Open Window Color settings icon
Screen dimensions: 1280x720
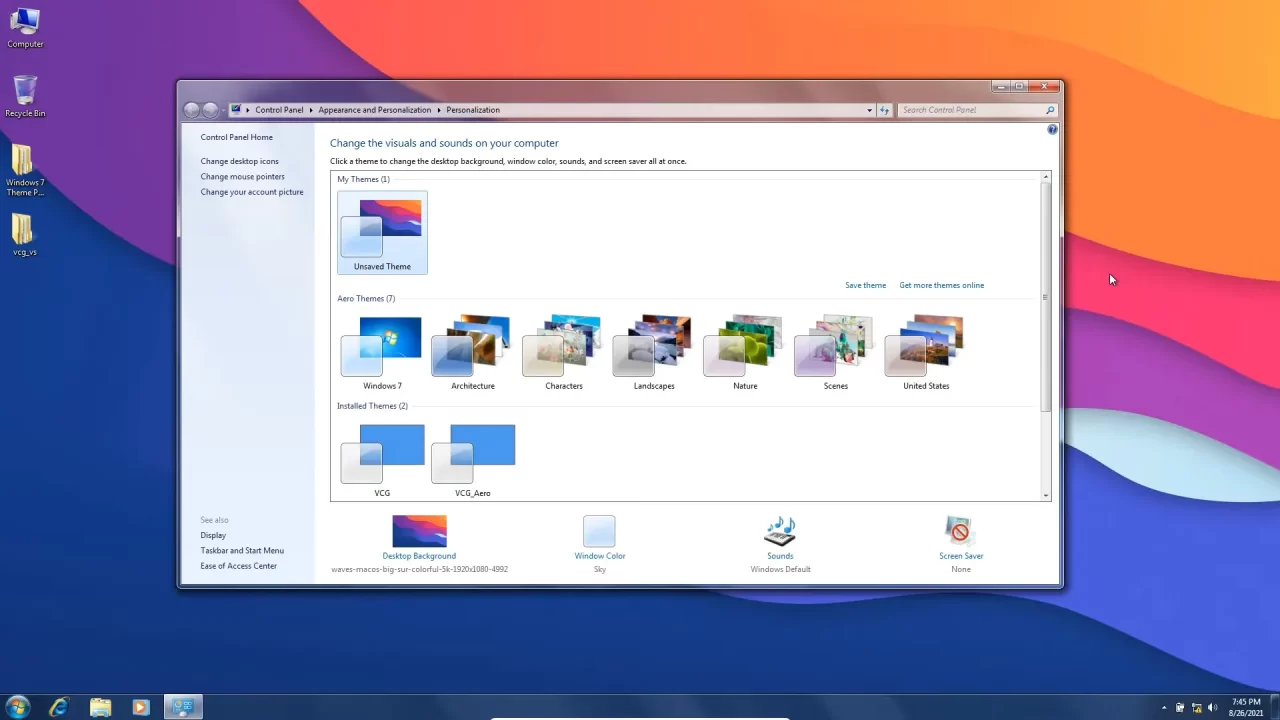[x=599, y=531]
